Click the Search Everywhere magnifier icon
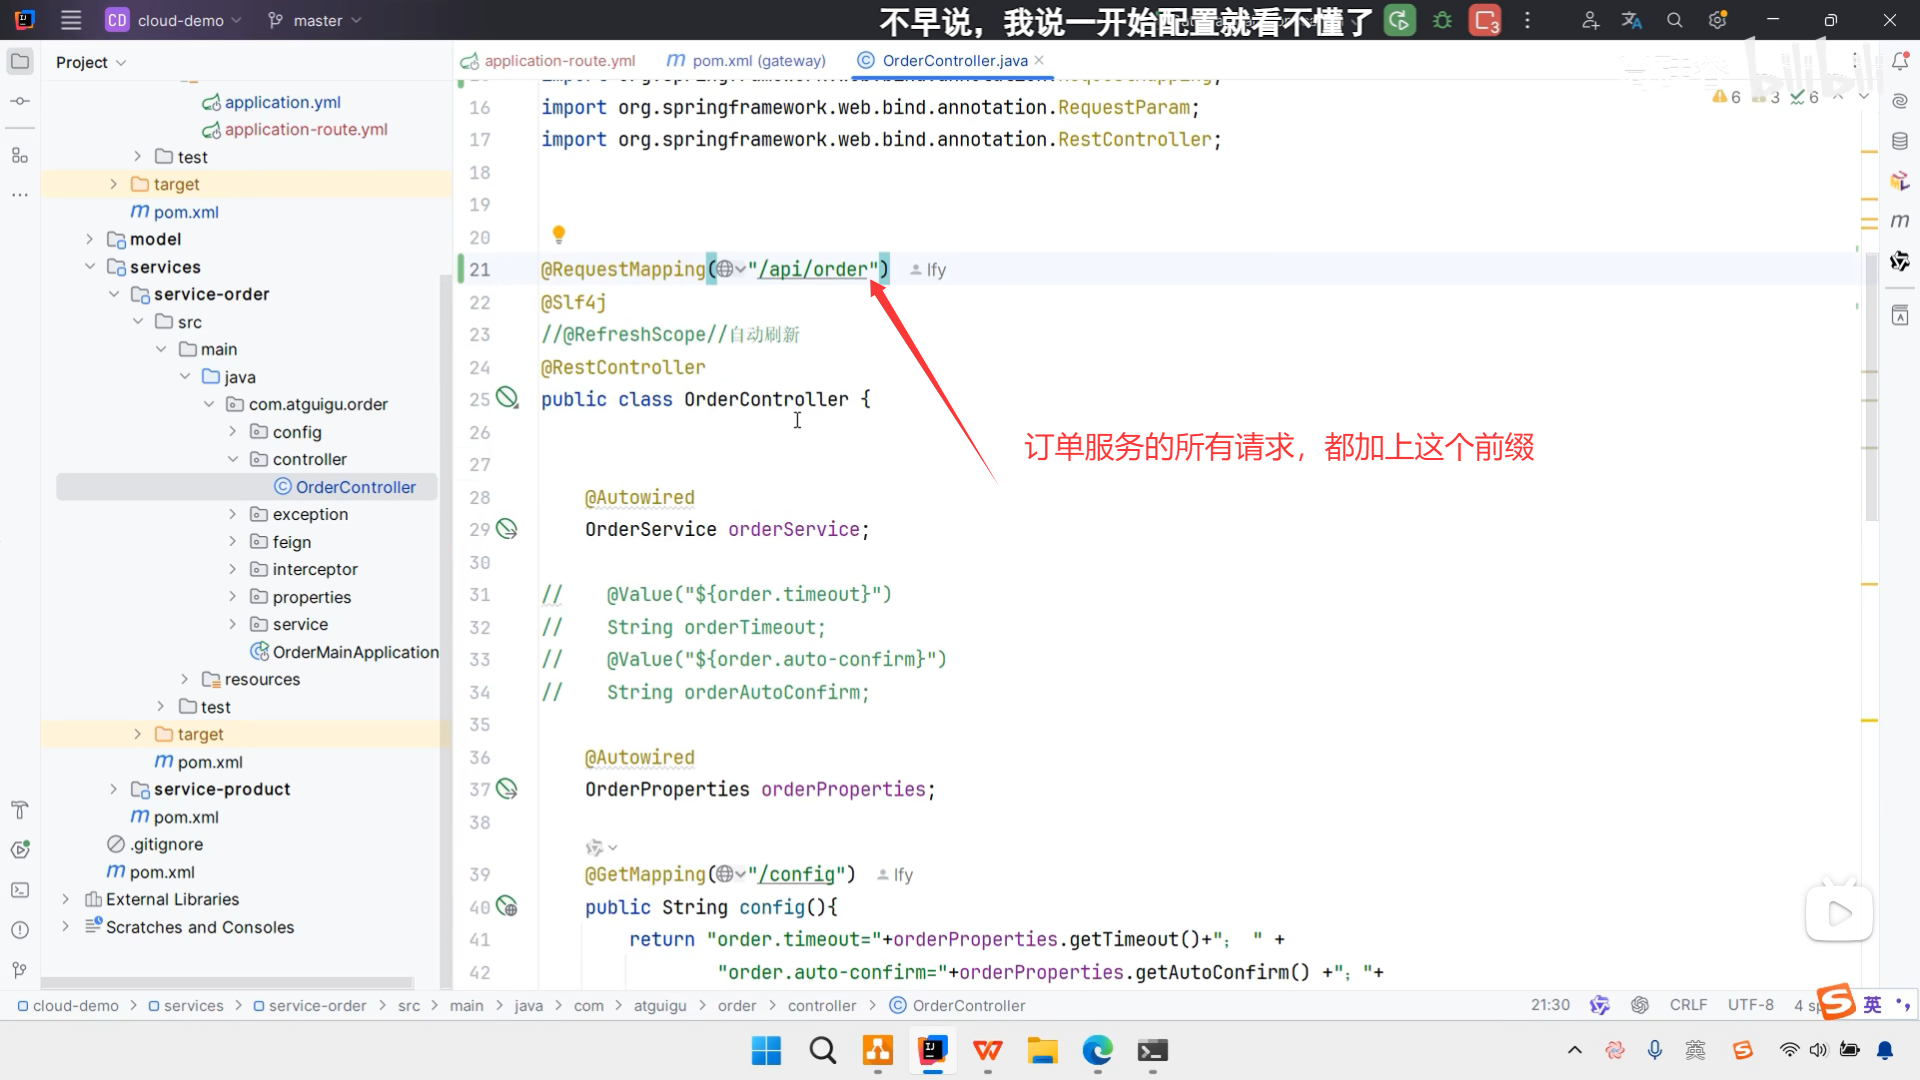This screenshot has height=1080, width=1920. [x=1674, y=20]
